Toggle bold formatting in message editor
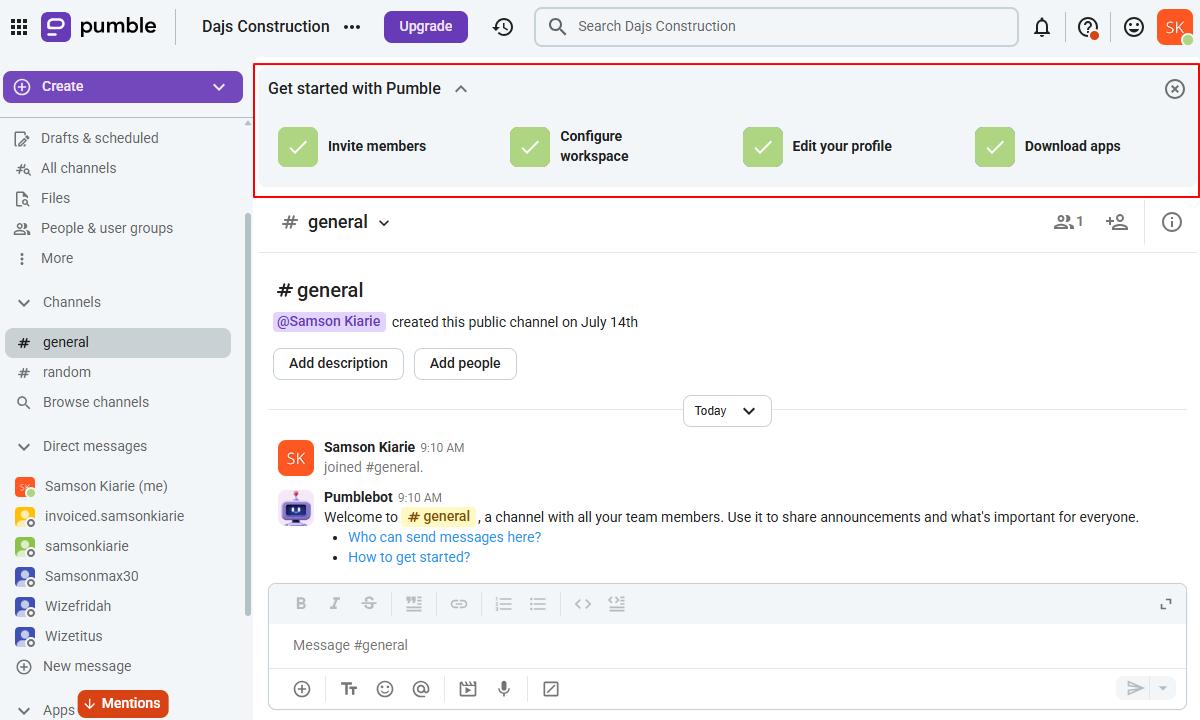Screen dimensions: 1200x720 (x=301, y=604)
